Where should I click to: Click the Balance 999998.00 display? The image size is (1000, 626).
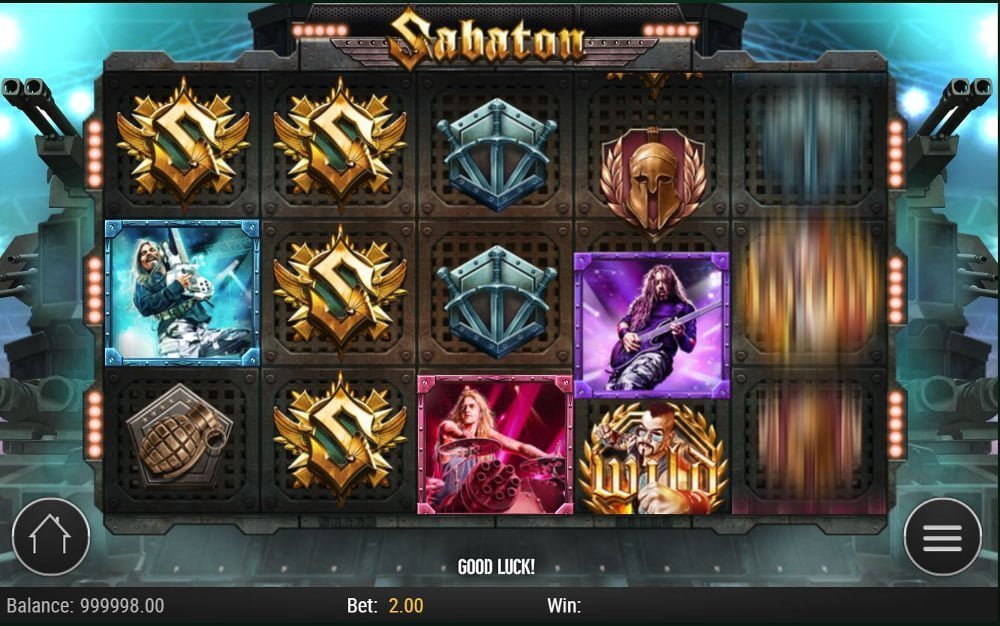[85, 605]
